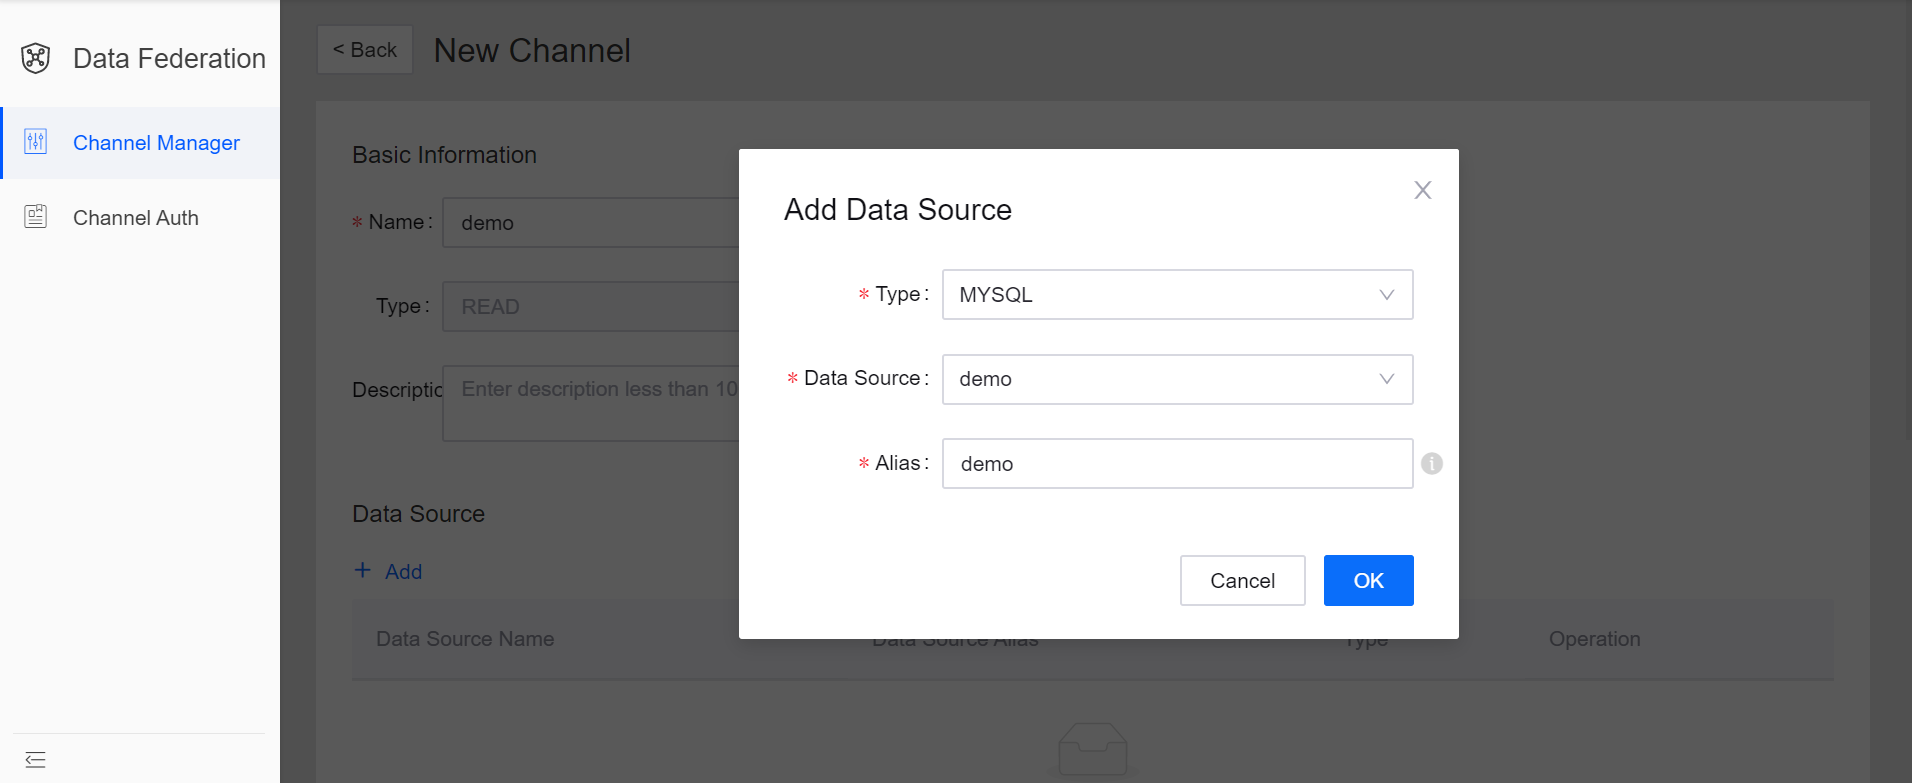Click the Basic Information section heading
The height and width of the screenshot is (783, 1912).
[444, 155]
